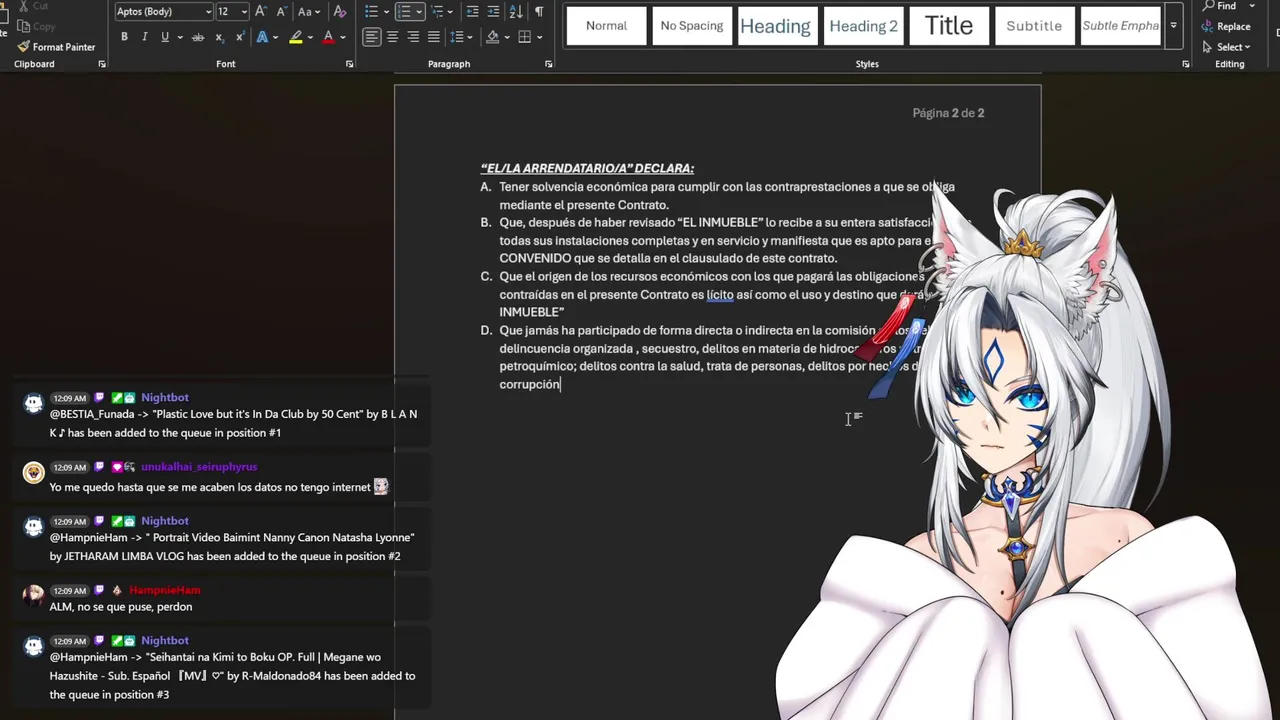Click HampnieHam username in chat
Viewport: 1280px width, 720px height.
(165, 590)
